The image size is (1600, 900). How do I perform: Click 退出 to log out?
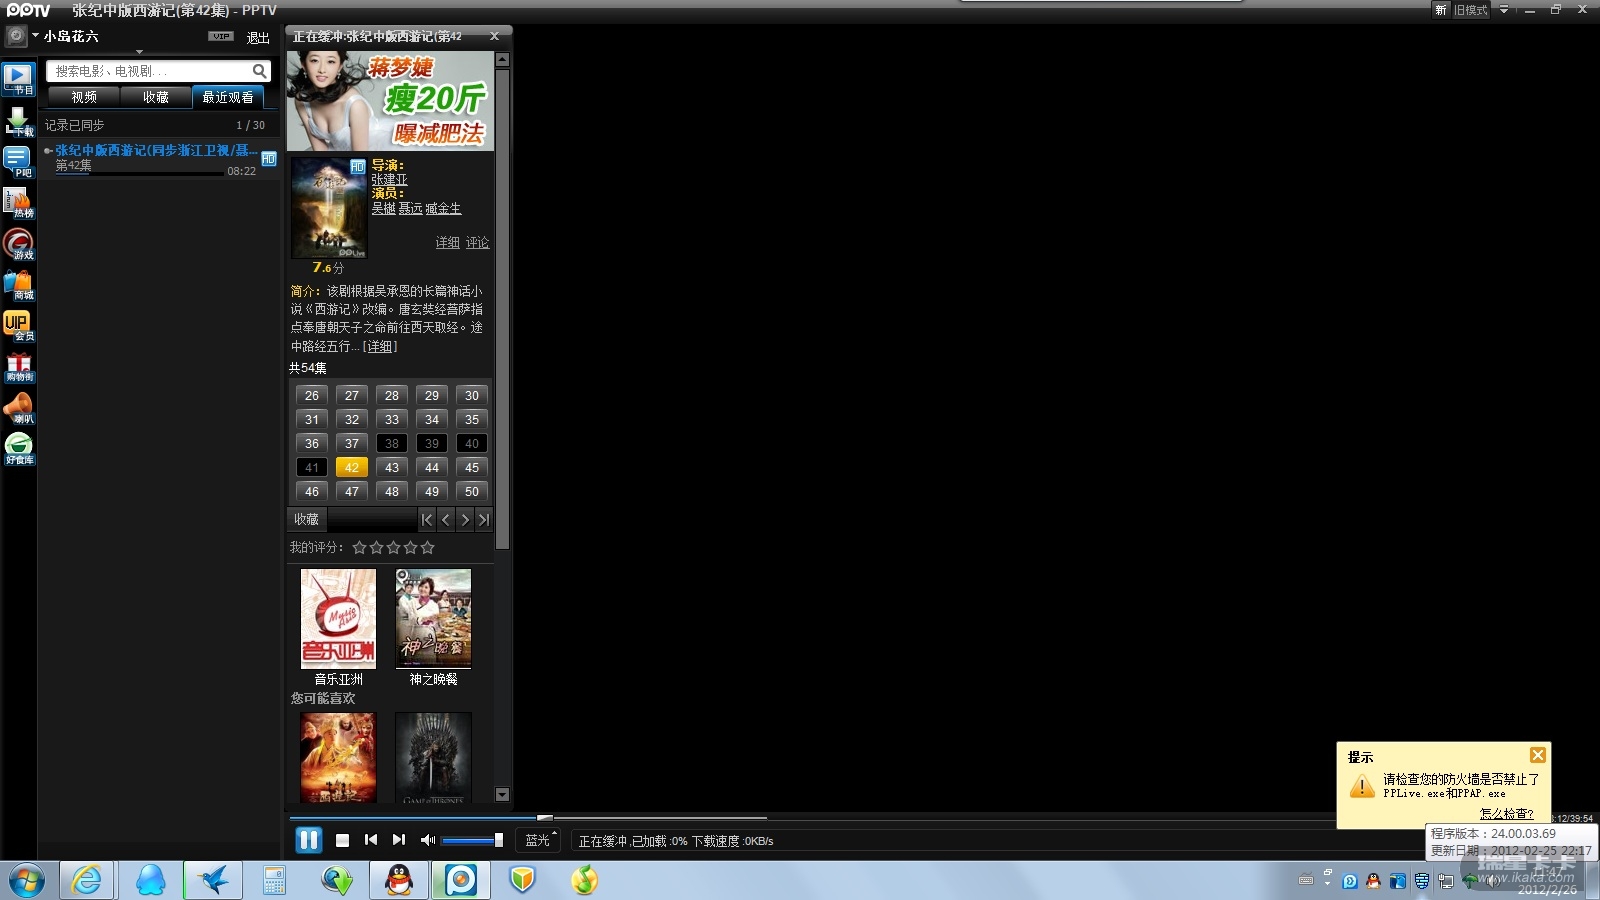[x=258, y=38]
